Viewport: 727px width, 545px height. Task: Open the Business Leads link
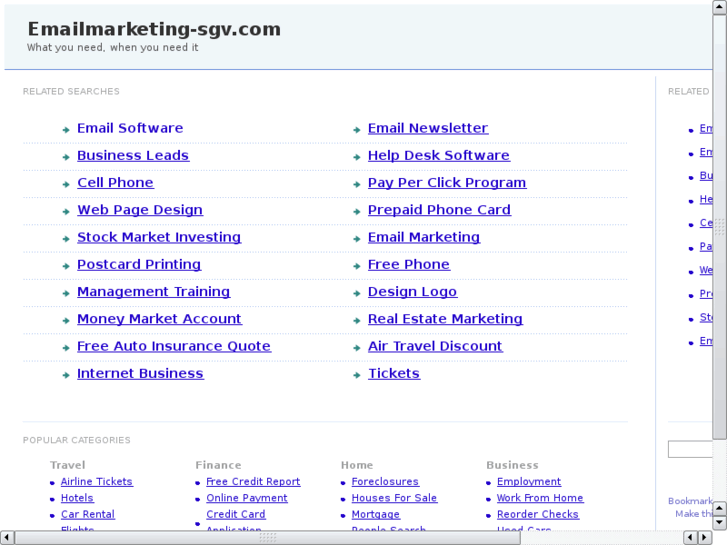tap(132, 156)
